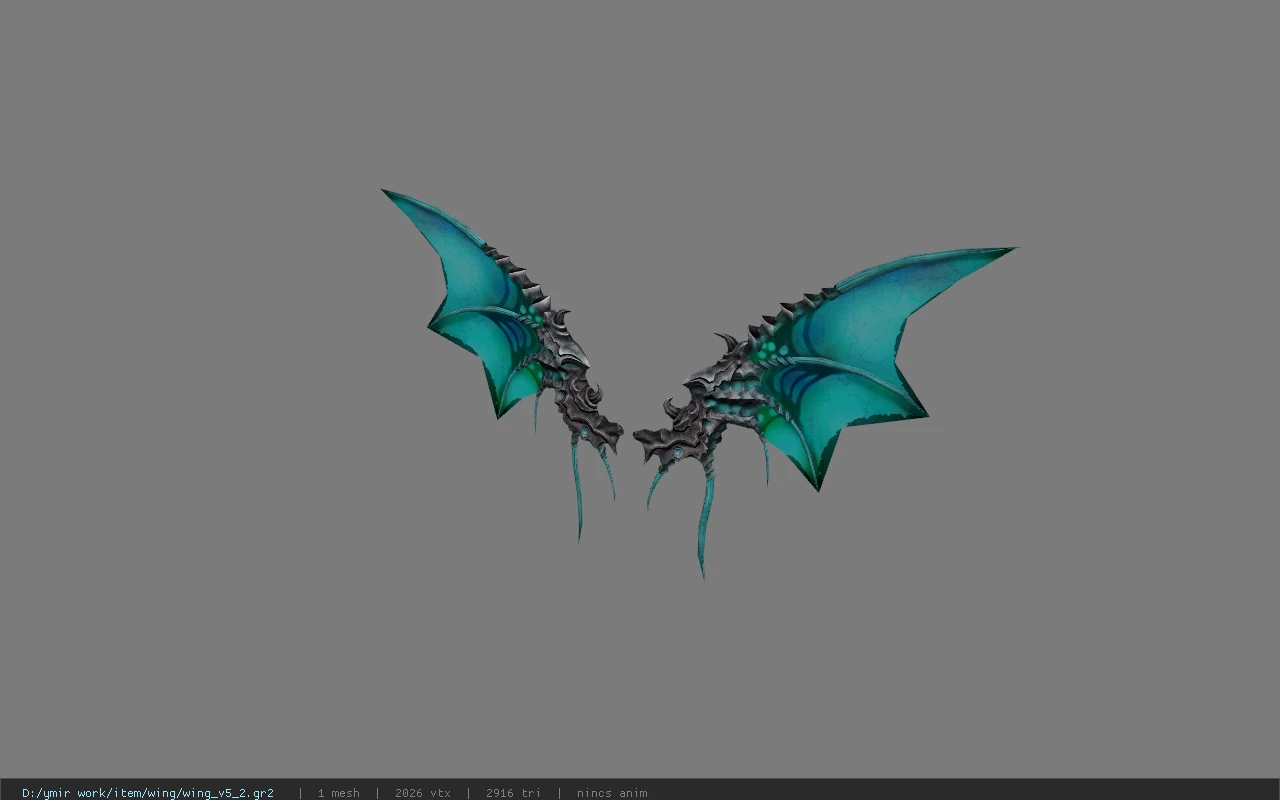Click the 'nincs anim' status text
Screen dimensions: 1280x800
pyautogui.click(x=612, y=793)
